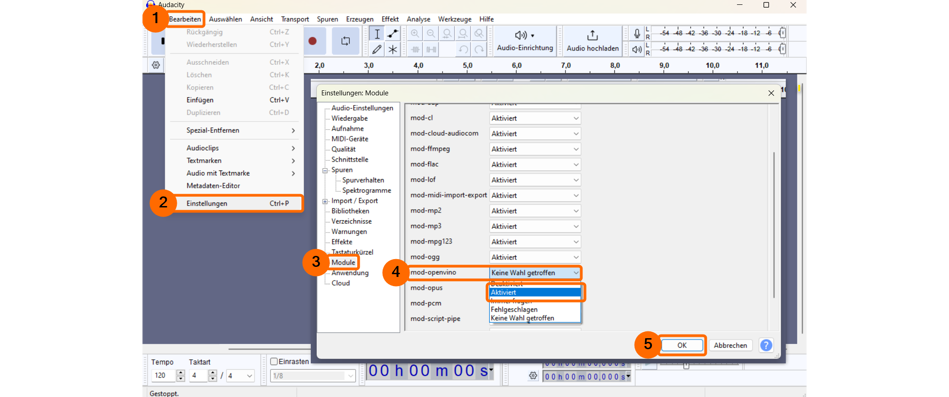Enable the Einrasten checkbox
Image resolution: width=949 pixels, height=397 pixels.
click(274, 361)
